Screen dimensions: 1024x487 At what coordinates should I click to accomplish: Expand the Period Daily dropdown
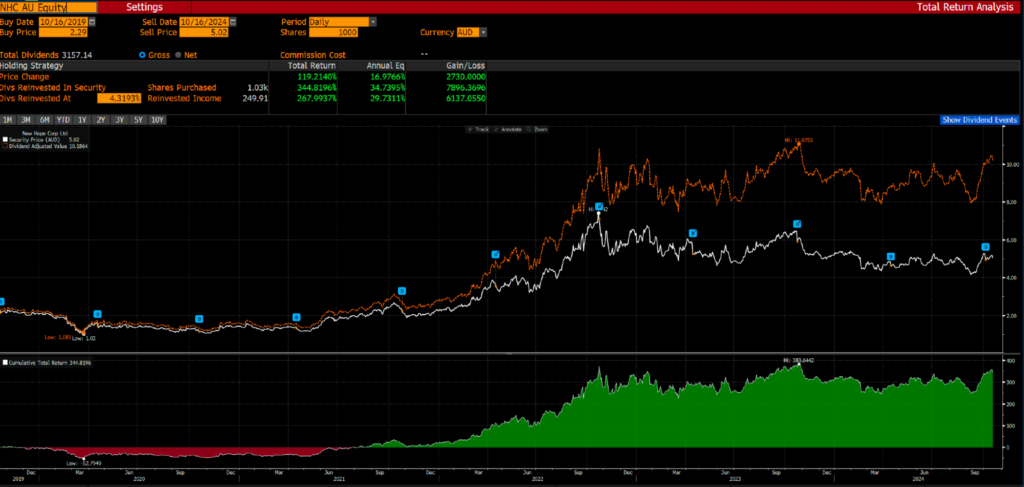pos(373,21)
